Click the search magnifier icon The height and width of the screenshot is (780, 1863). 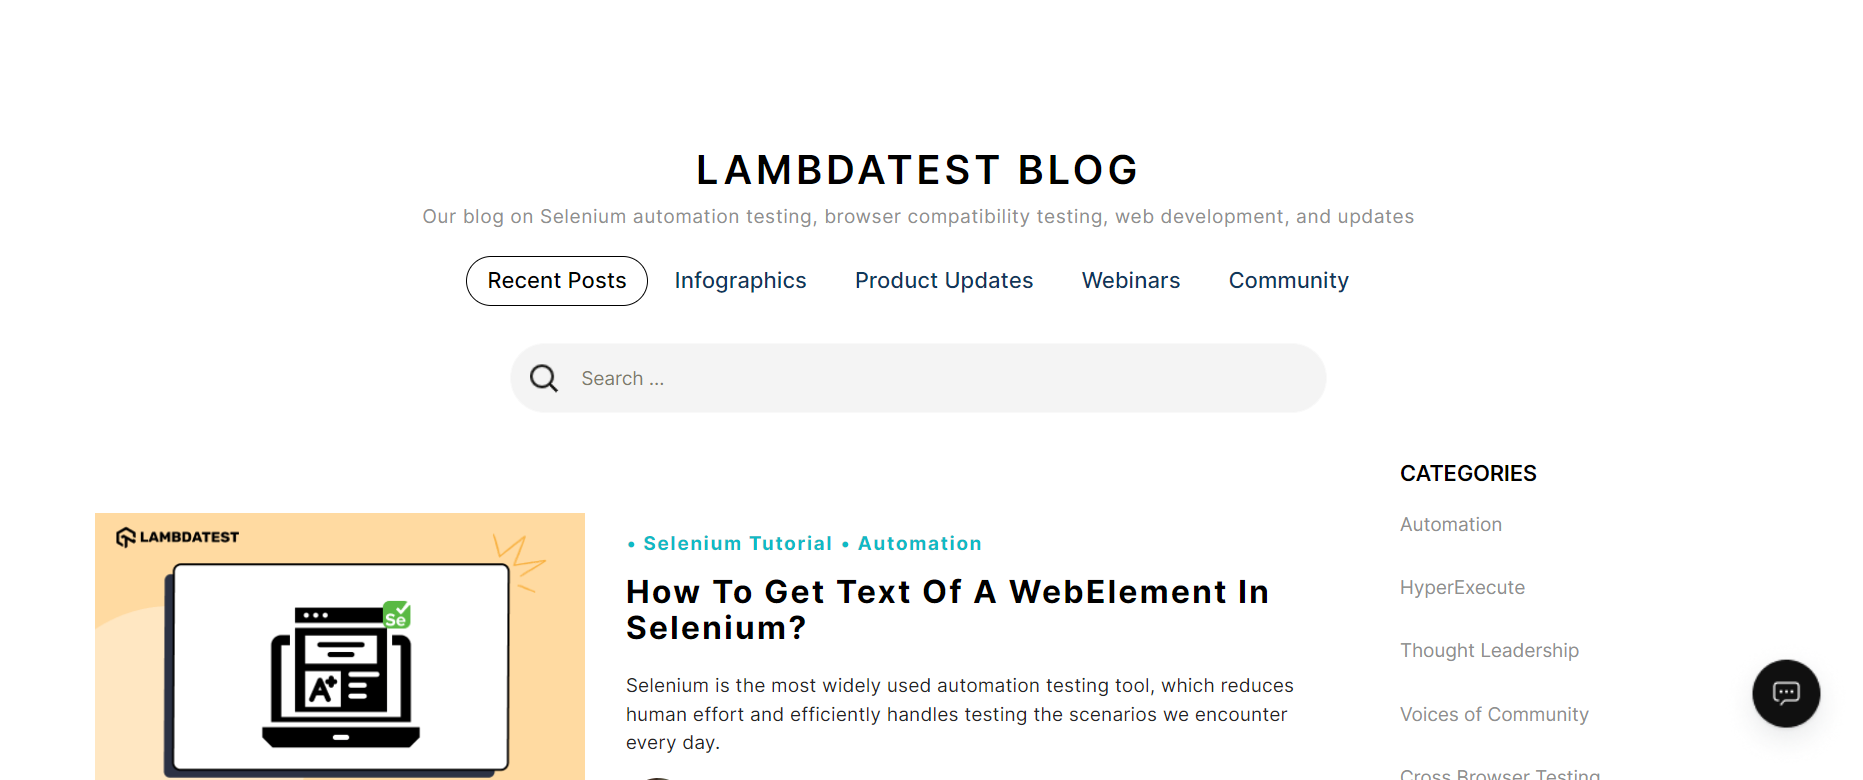click(x=543, y=378)
